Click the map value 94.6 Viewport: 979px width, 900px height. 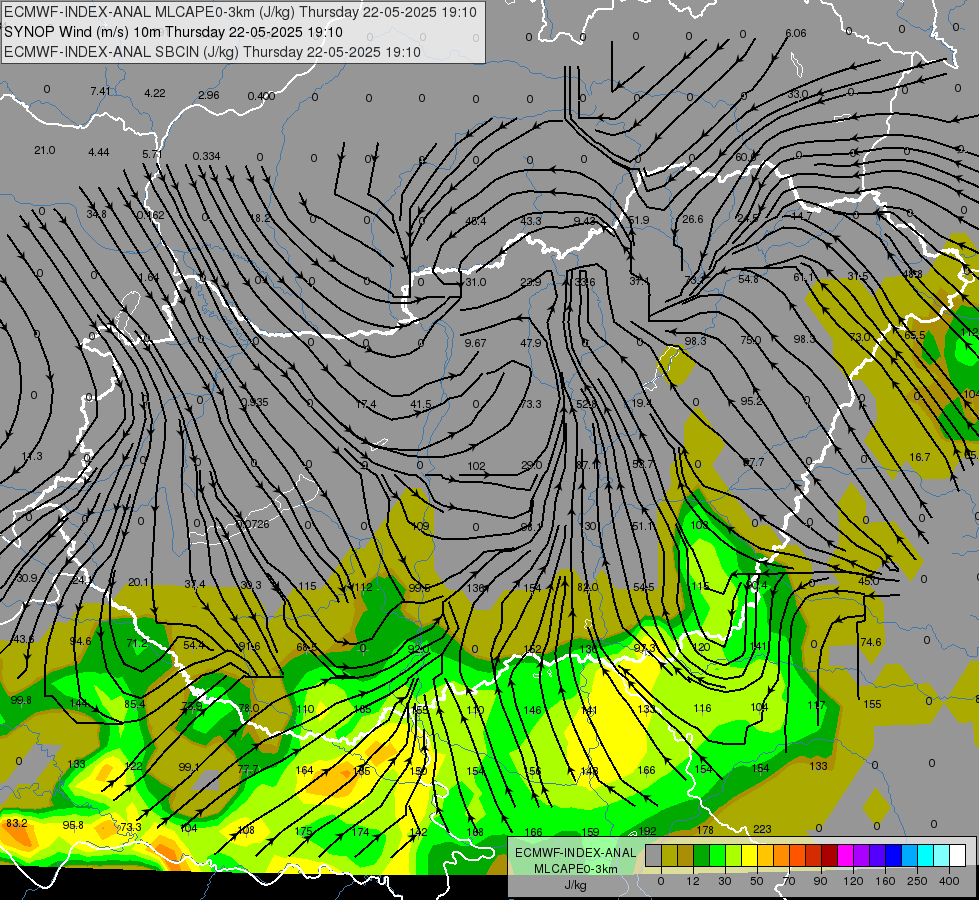[81, 641]
